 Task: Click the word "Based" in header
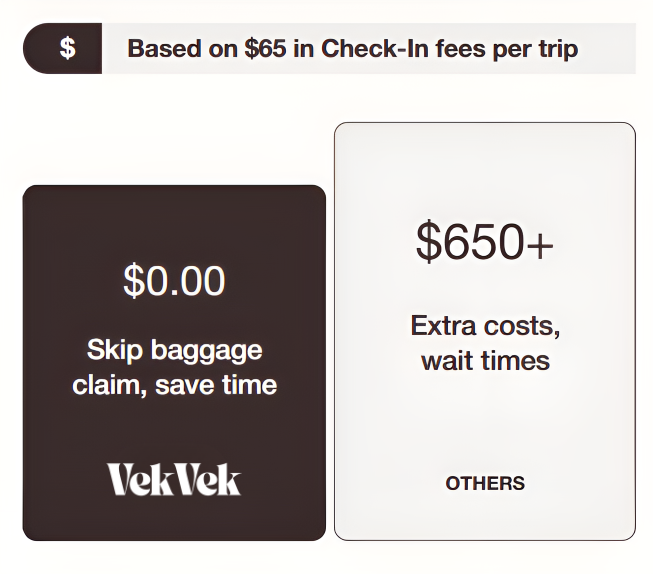click(x=163, y=49)
